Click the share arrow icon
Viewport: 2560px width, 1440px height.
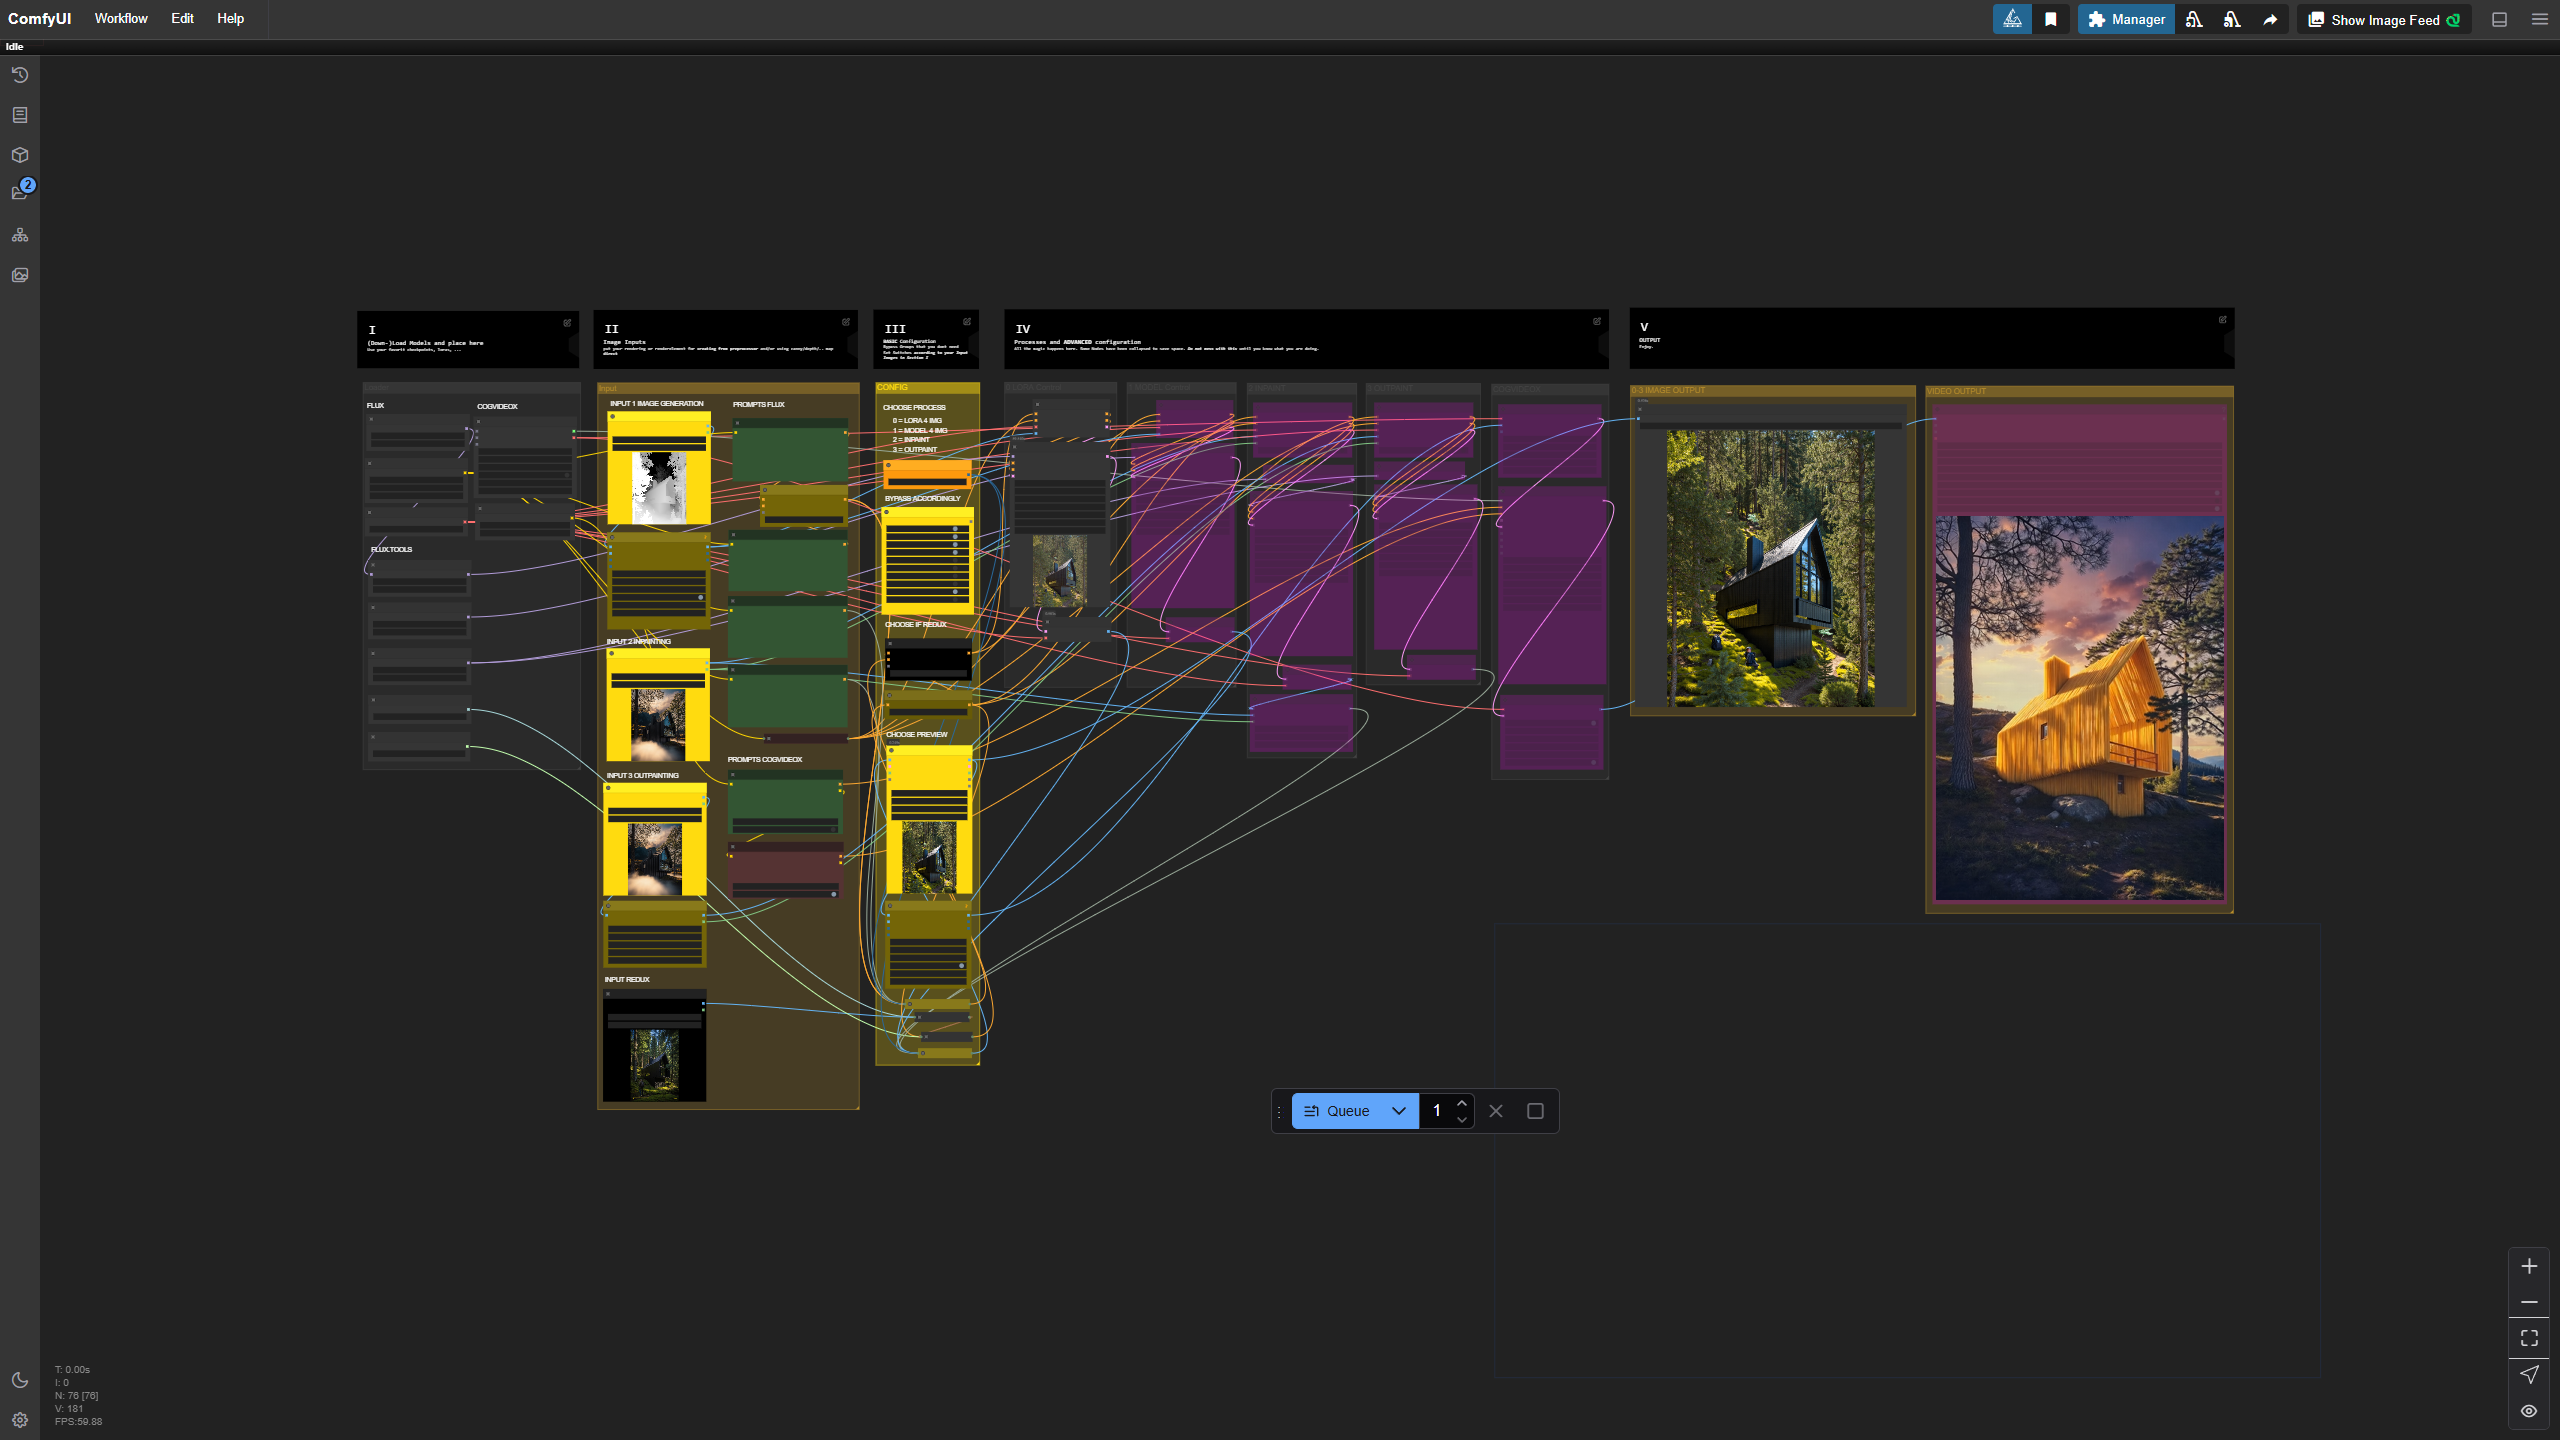click(x=2270, y=19)
